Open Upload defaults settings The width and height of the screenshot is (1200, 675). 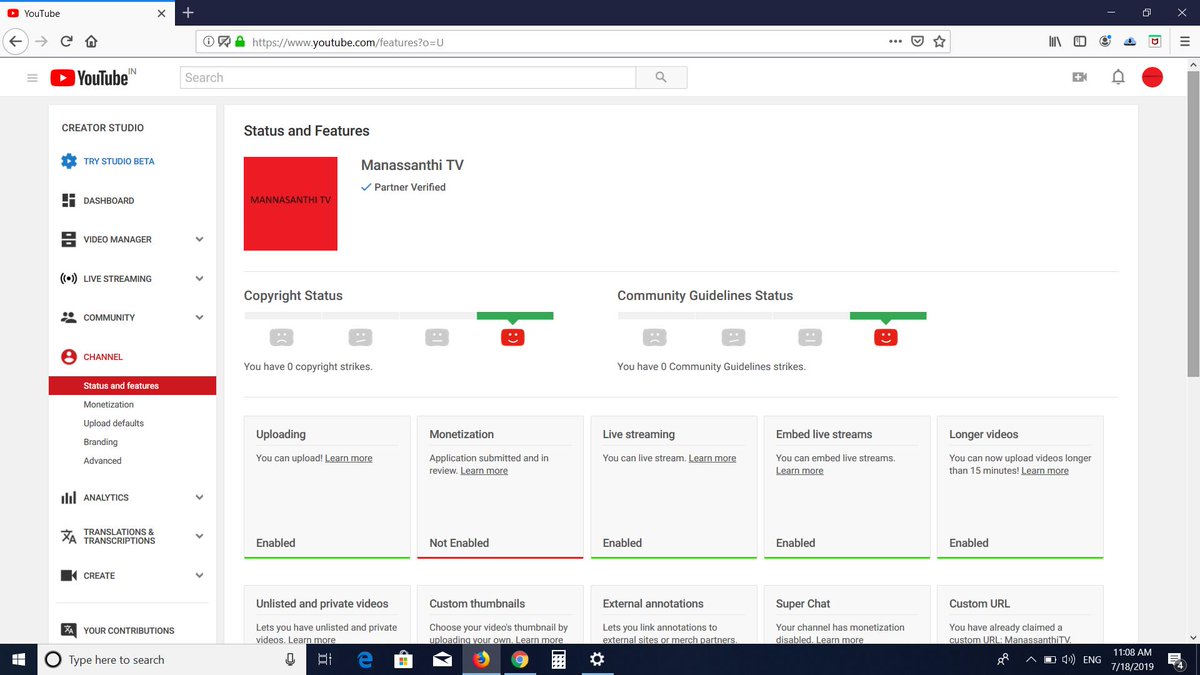pos(113,423)
